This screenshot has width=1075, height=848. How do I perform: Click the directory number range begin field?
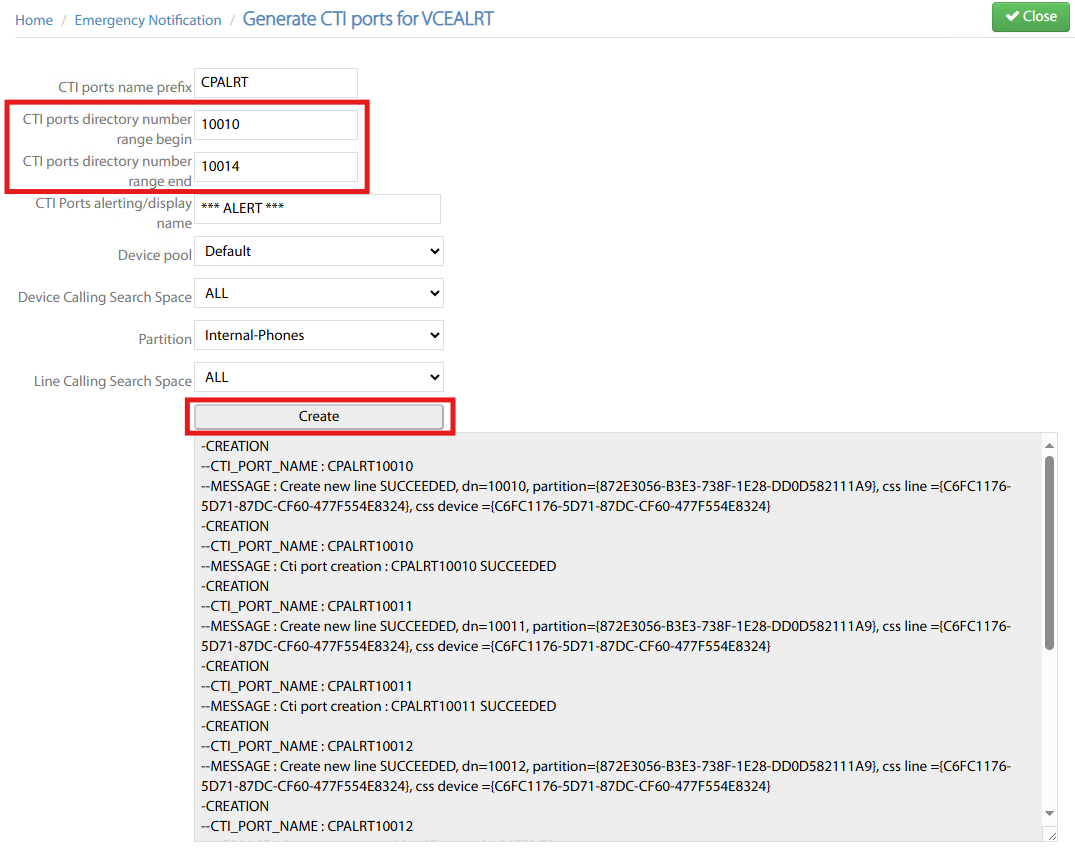click(x=276, y=125)
